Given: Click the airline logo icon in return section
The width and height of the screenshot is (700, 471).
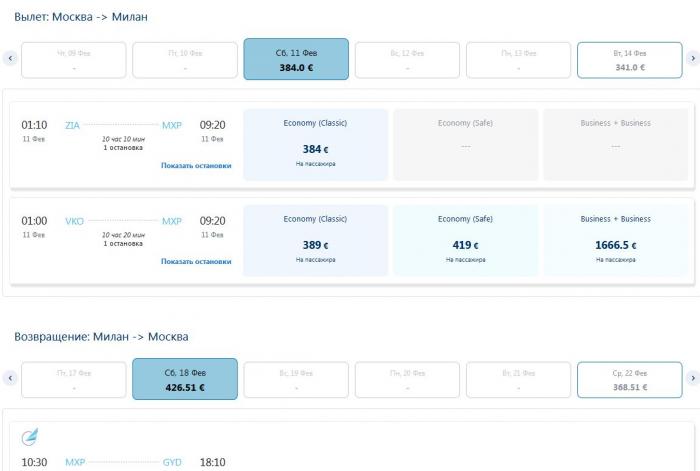Looking at the screenshot, I should (32, 436).
